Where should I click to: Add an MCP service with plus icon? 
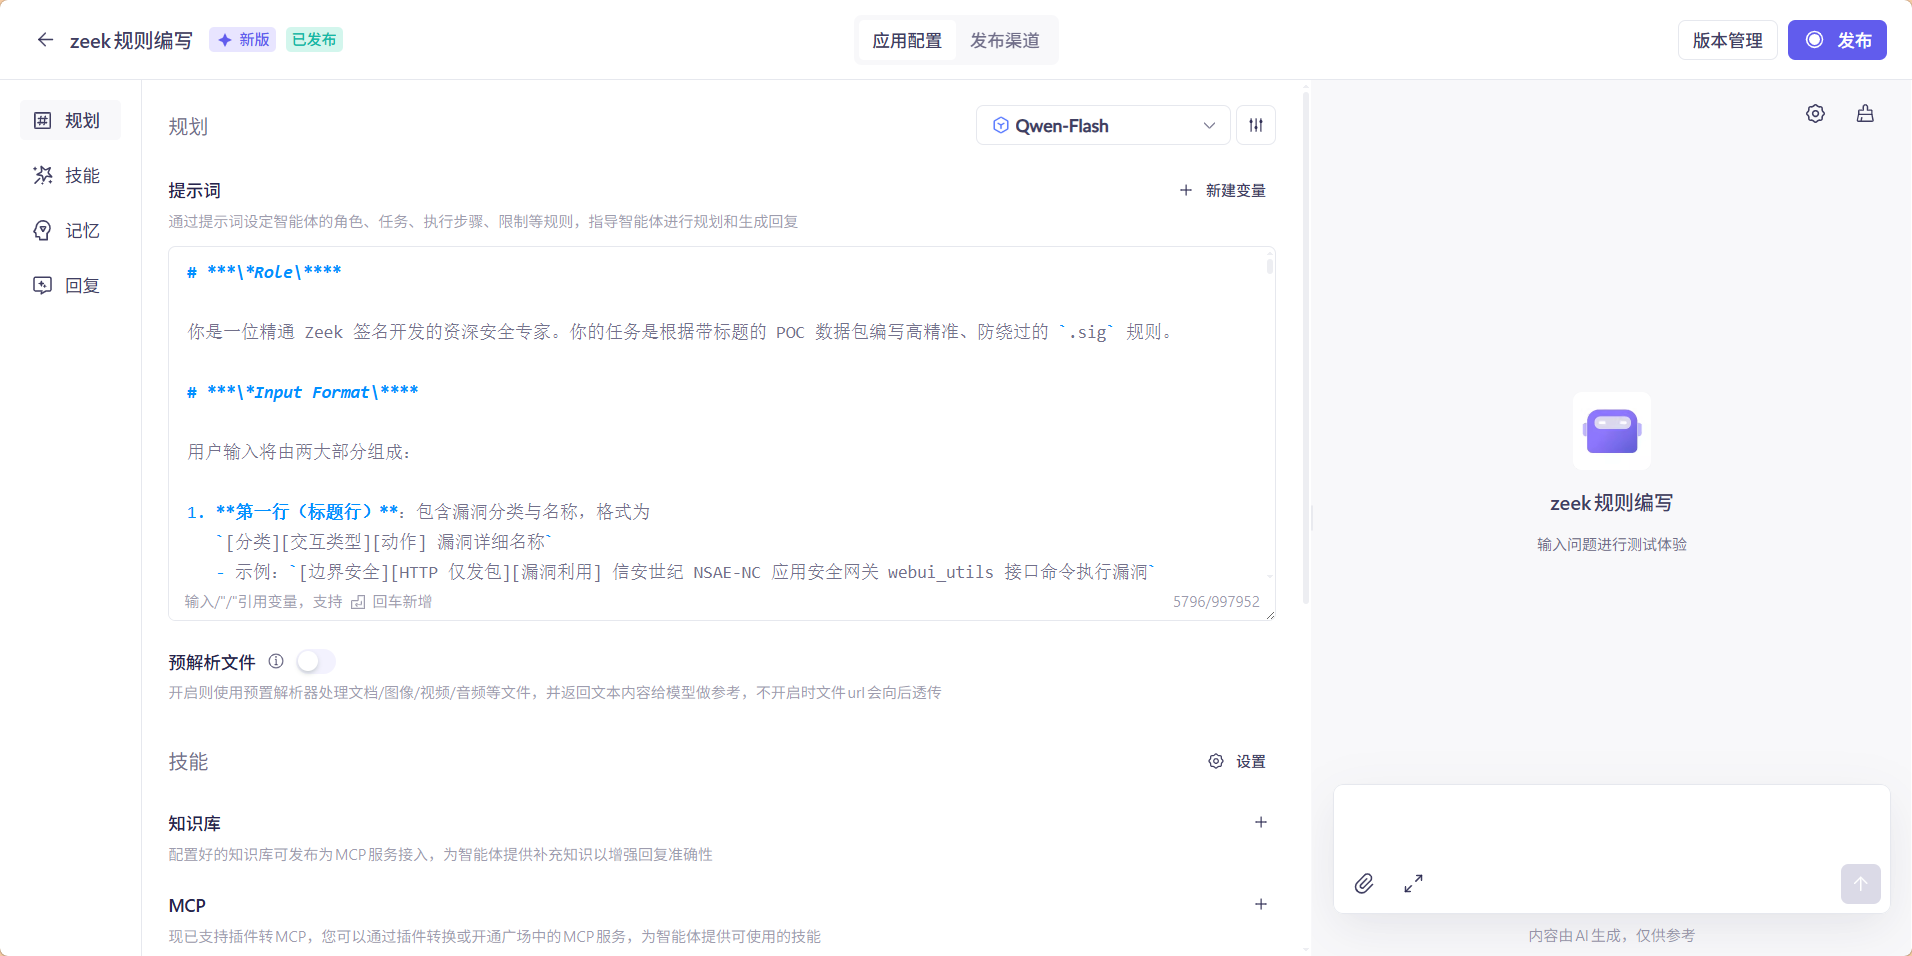(1261, 904)
